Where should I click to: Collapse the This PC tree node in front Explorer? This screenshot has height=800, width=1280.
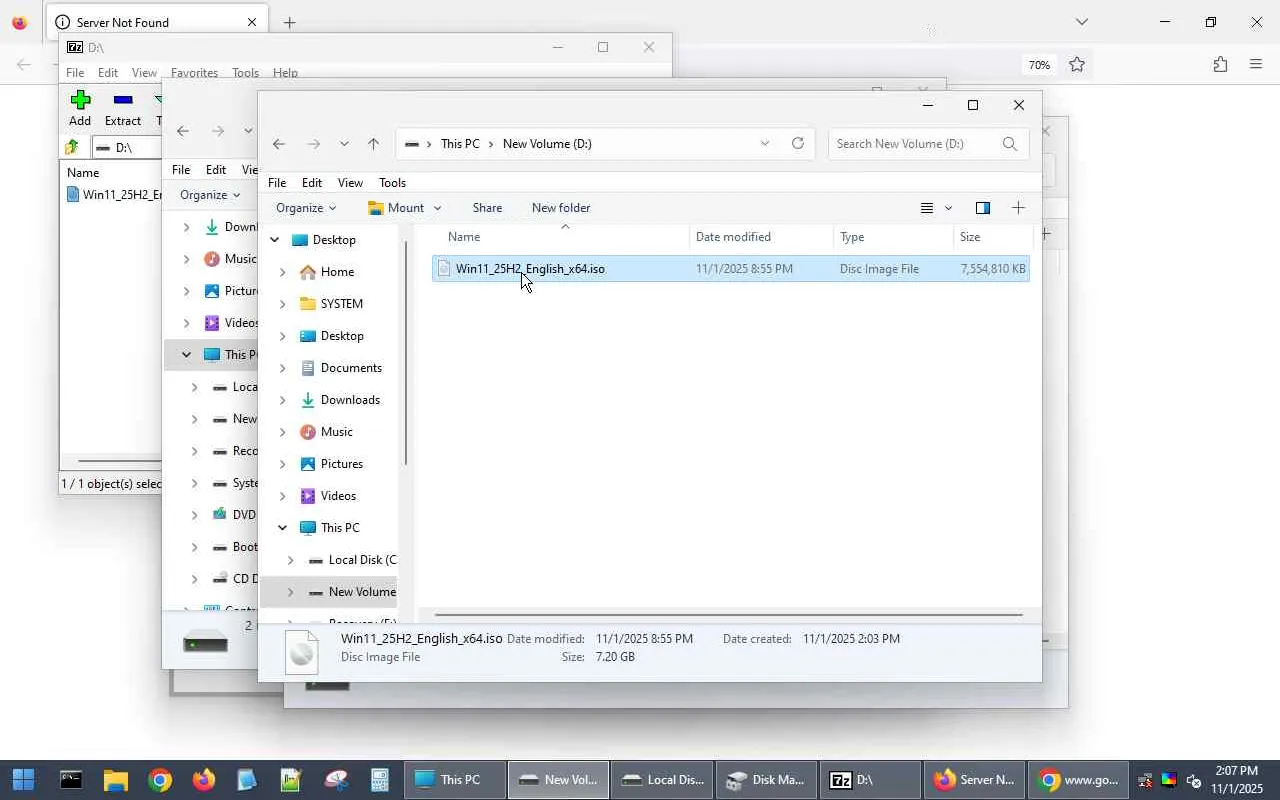(x=282, y=528)
